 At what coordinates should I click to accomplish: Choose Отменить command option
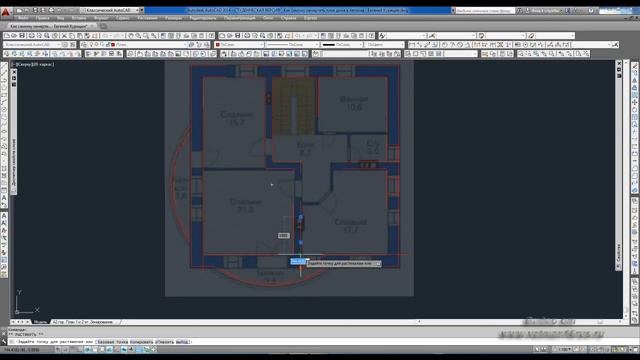click(x=164, y=342)
